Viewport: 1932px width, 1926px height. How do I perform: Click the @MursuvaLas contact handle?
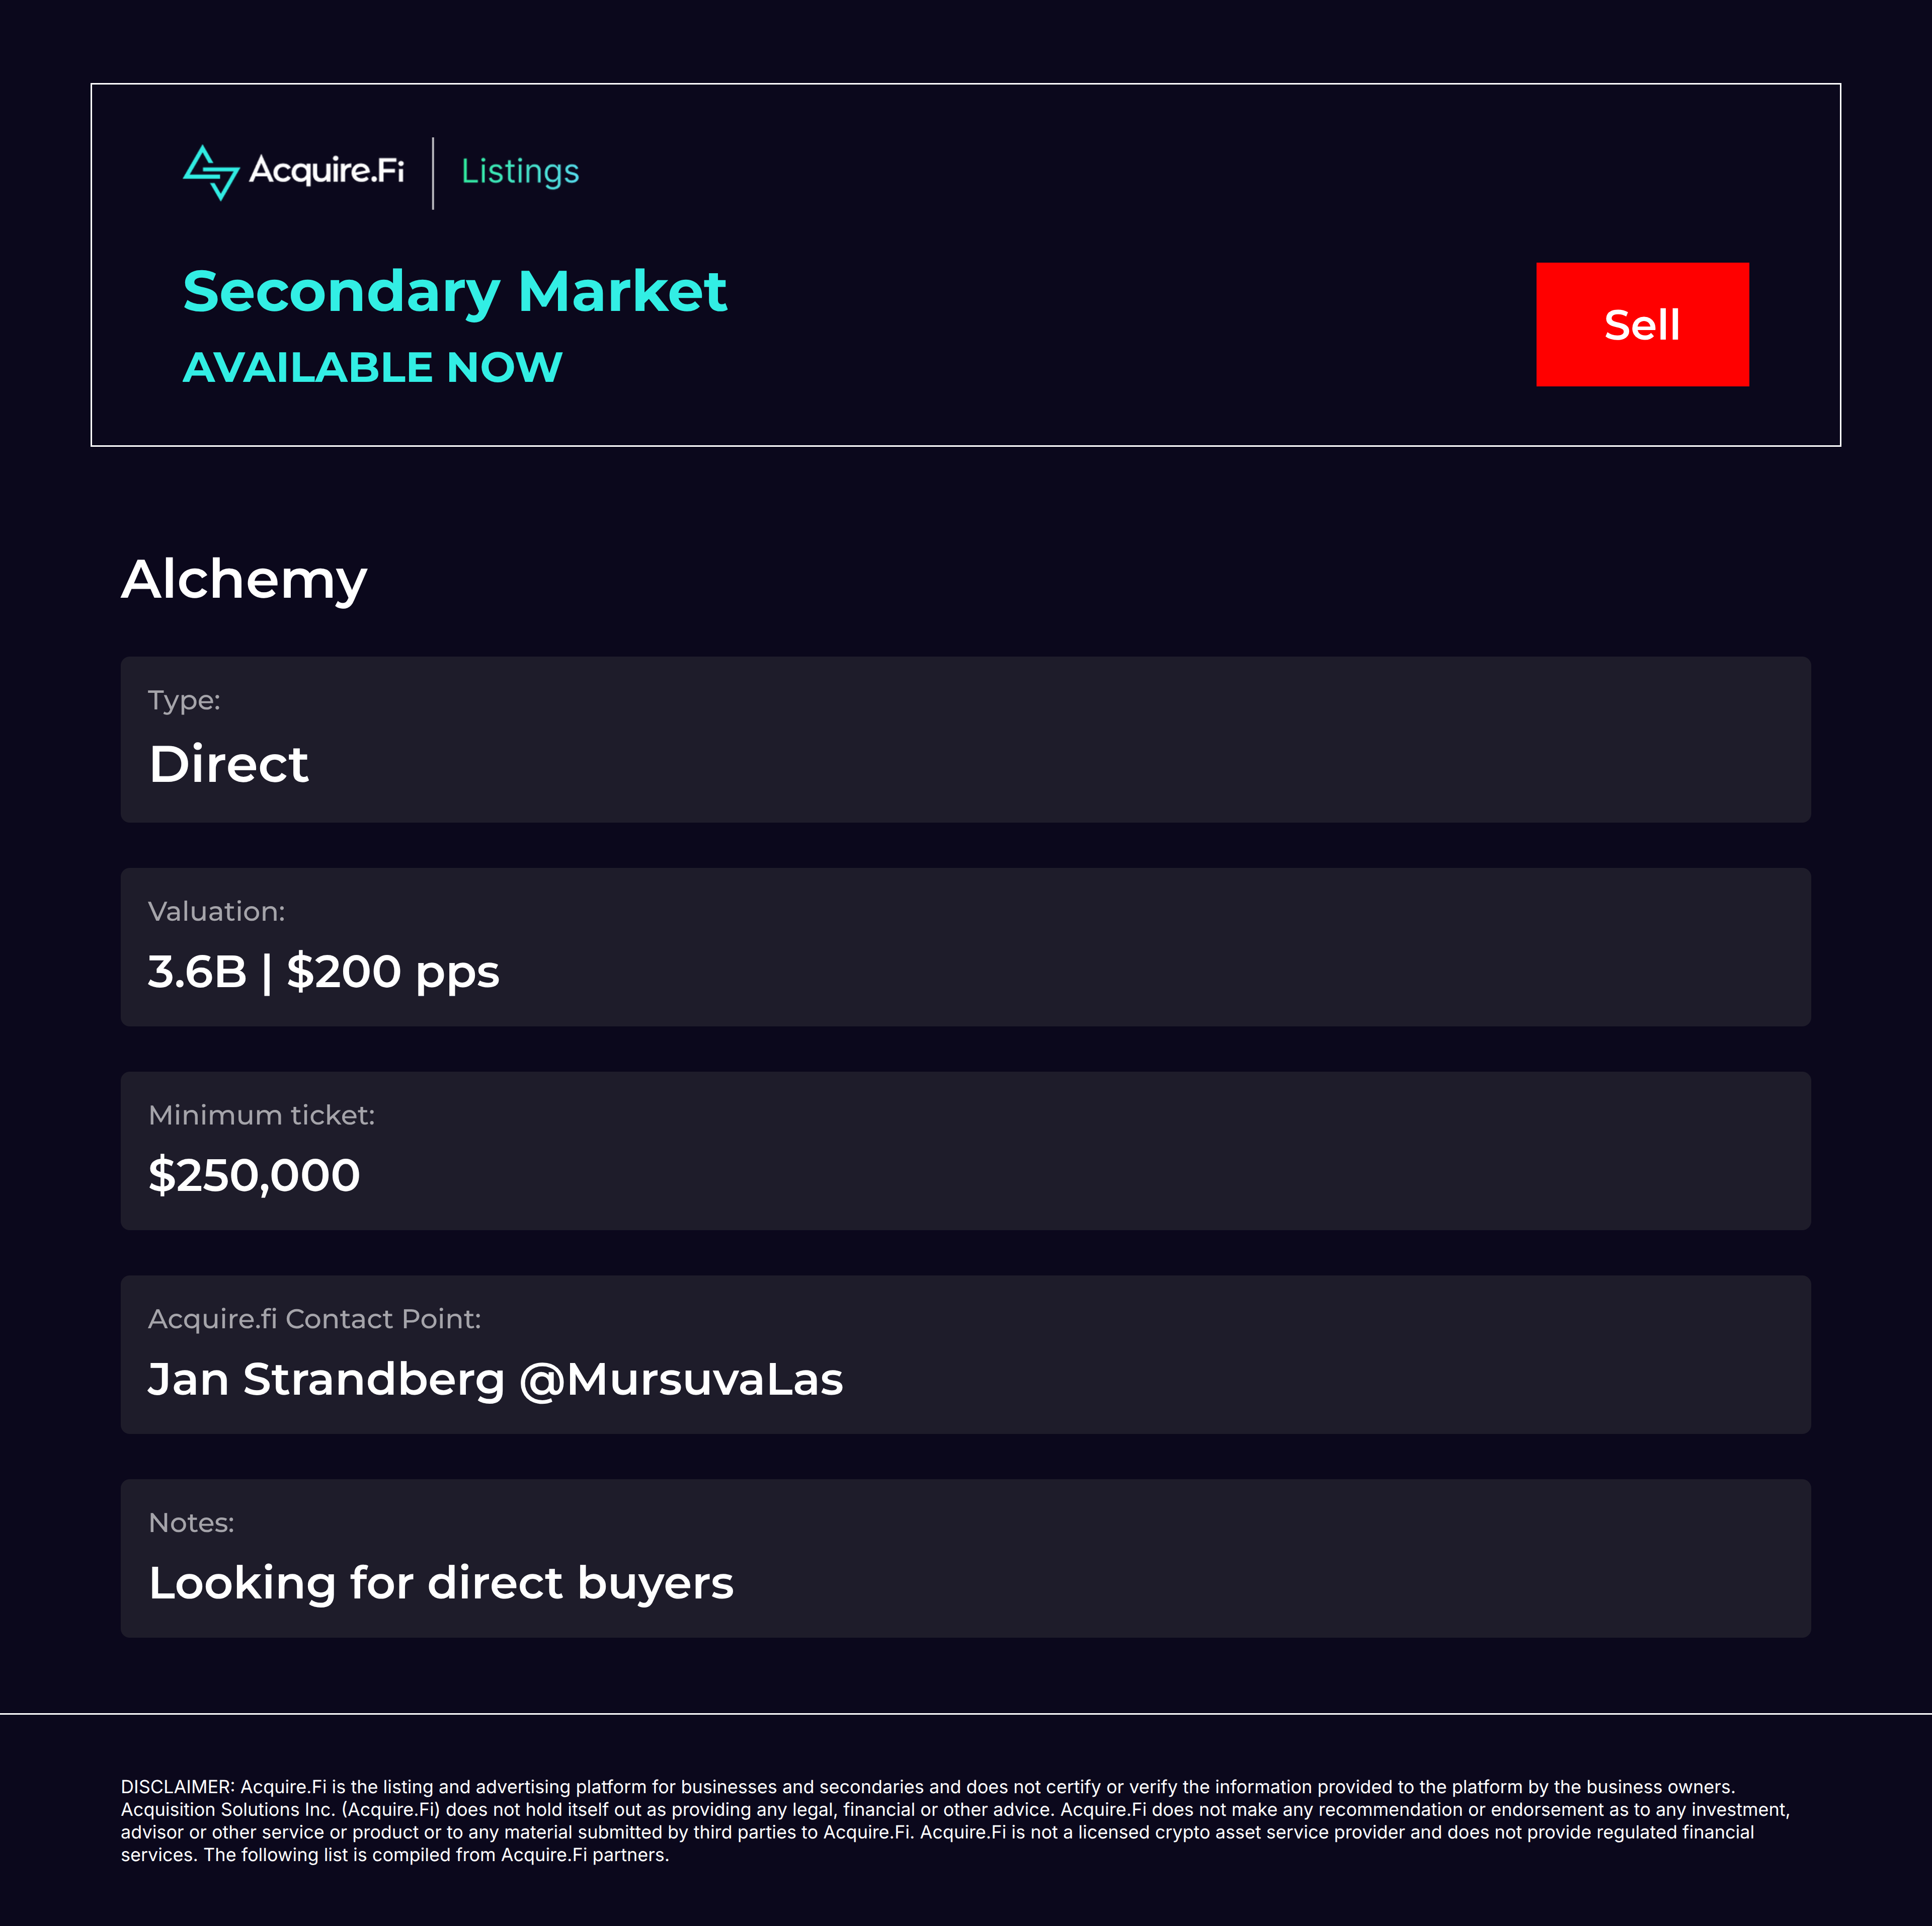point(681,1380)
